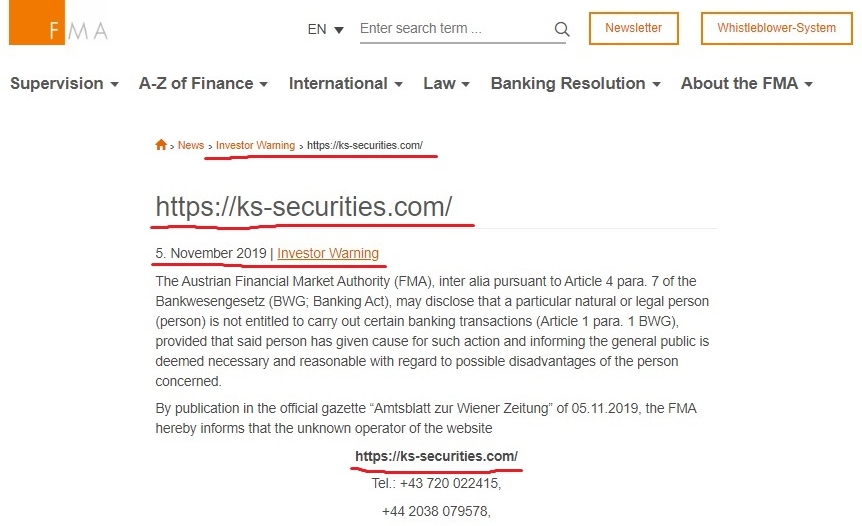
Task: Click the home icon in breadcrumb
Action: click(x=161, y=145)
